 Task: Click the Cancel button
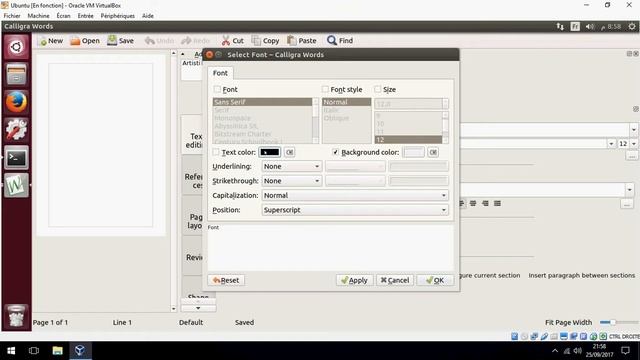(x=395, y=280)
